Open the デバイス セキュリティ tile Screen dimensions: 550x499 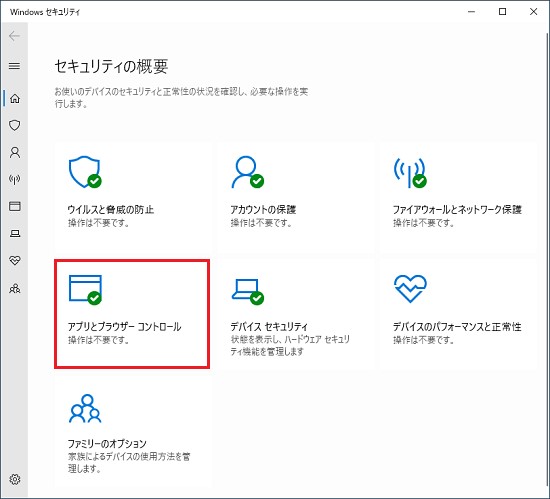click(295, 314)
